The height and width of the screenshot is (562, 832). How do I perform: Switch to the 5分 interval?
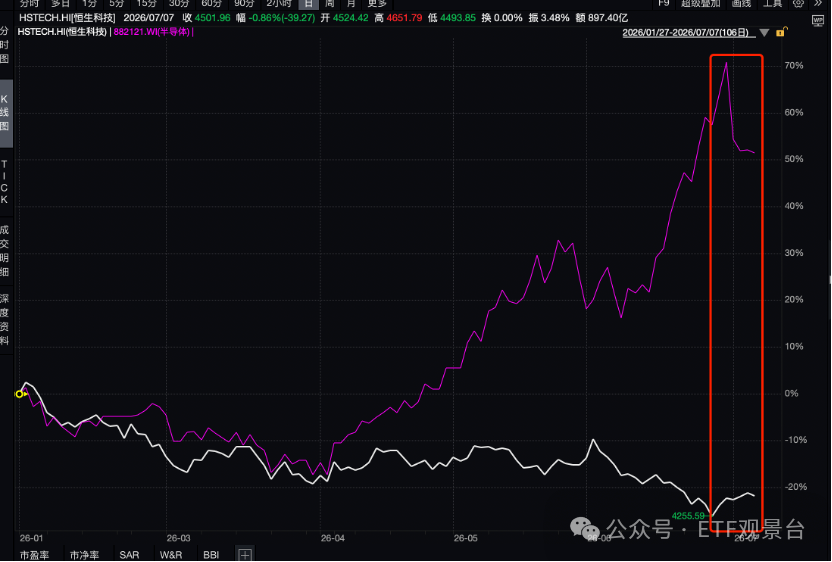tap(116, 4)
